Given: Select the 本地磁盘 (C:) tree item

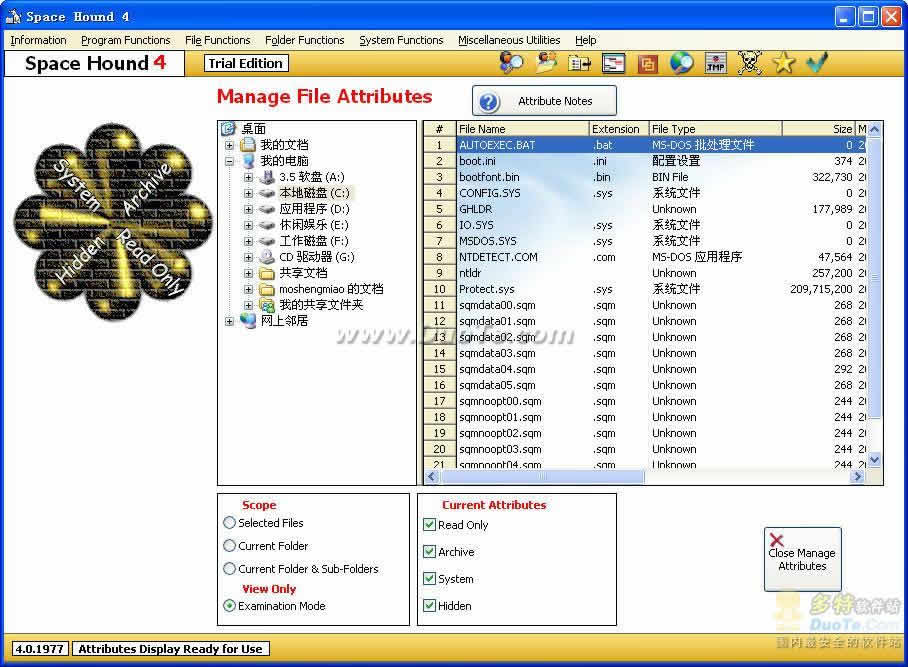Looking at the screenshot, I should click(314, 193).
